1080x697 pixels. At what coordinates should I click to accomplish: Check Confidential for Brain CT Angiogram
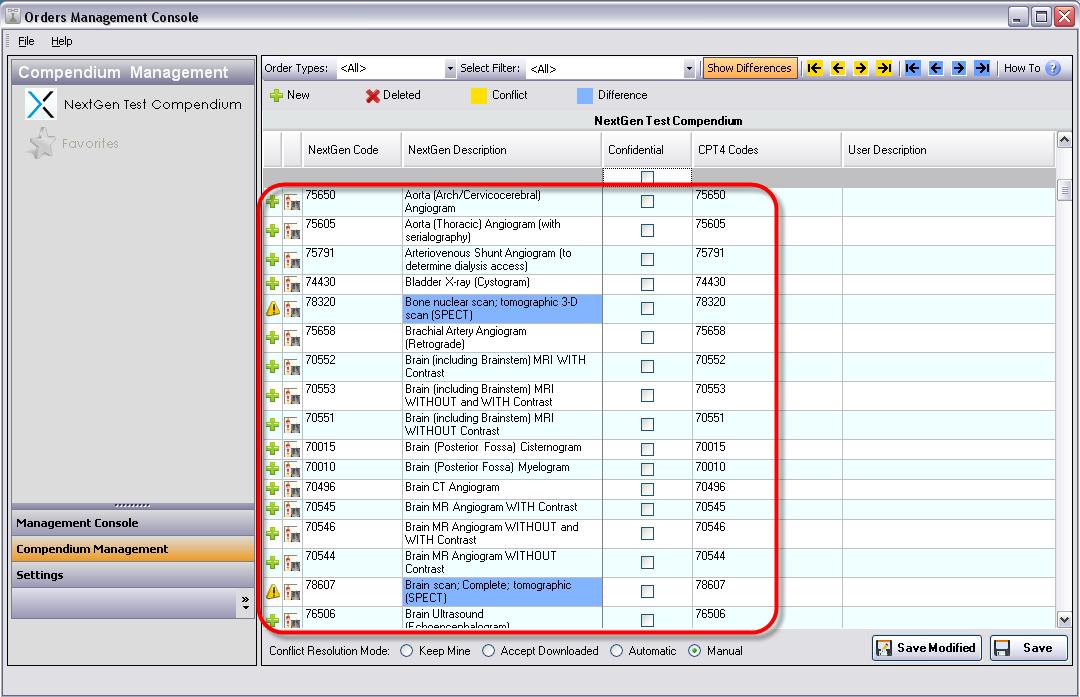647,489
